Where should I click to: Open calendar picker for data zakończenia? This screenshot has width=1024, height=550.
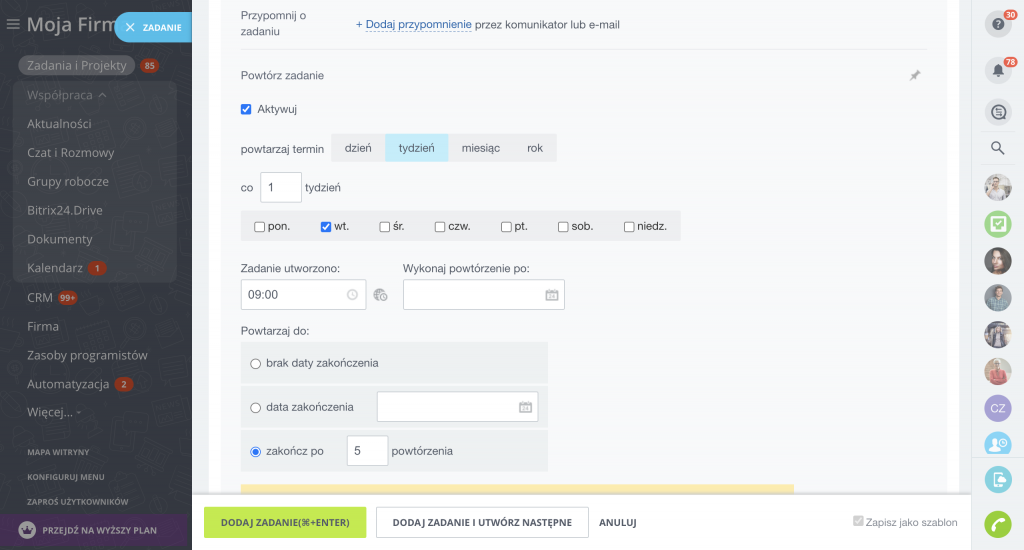pos(525,407)
